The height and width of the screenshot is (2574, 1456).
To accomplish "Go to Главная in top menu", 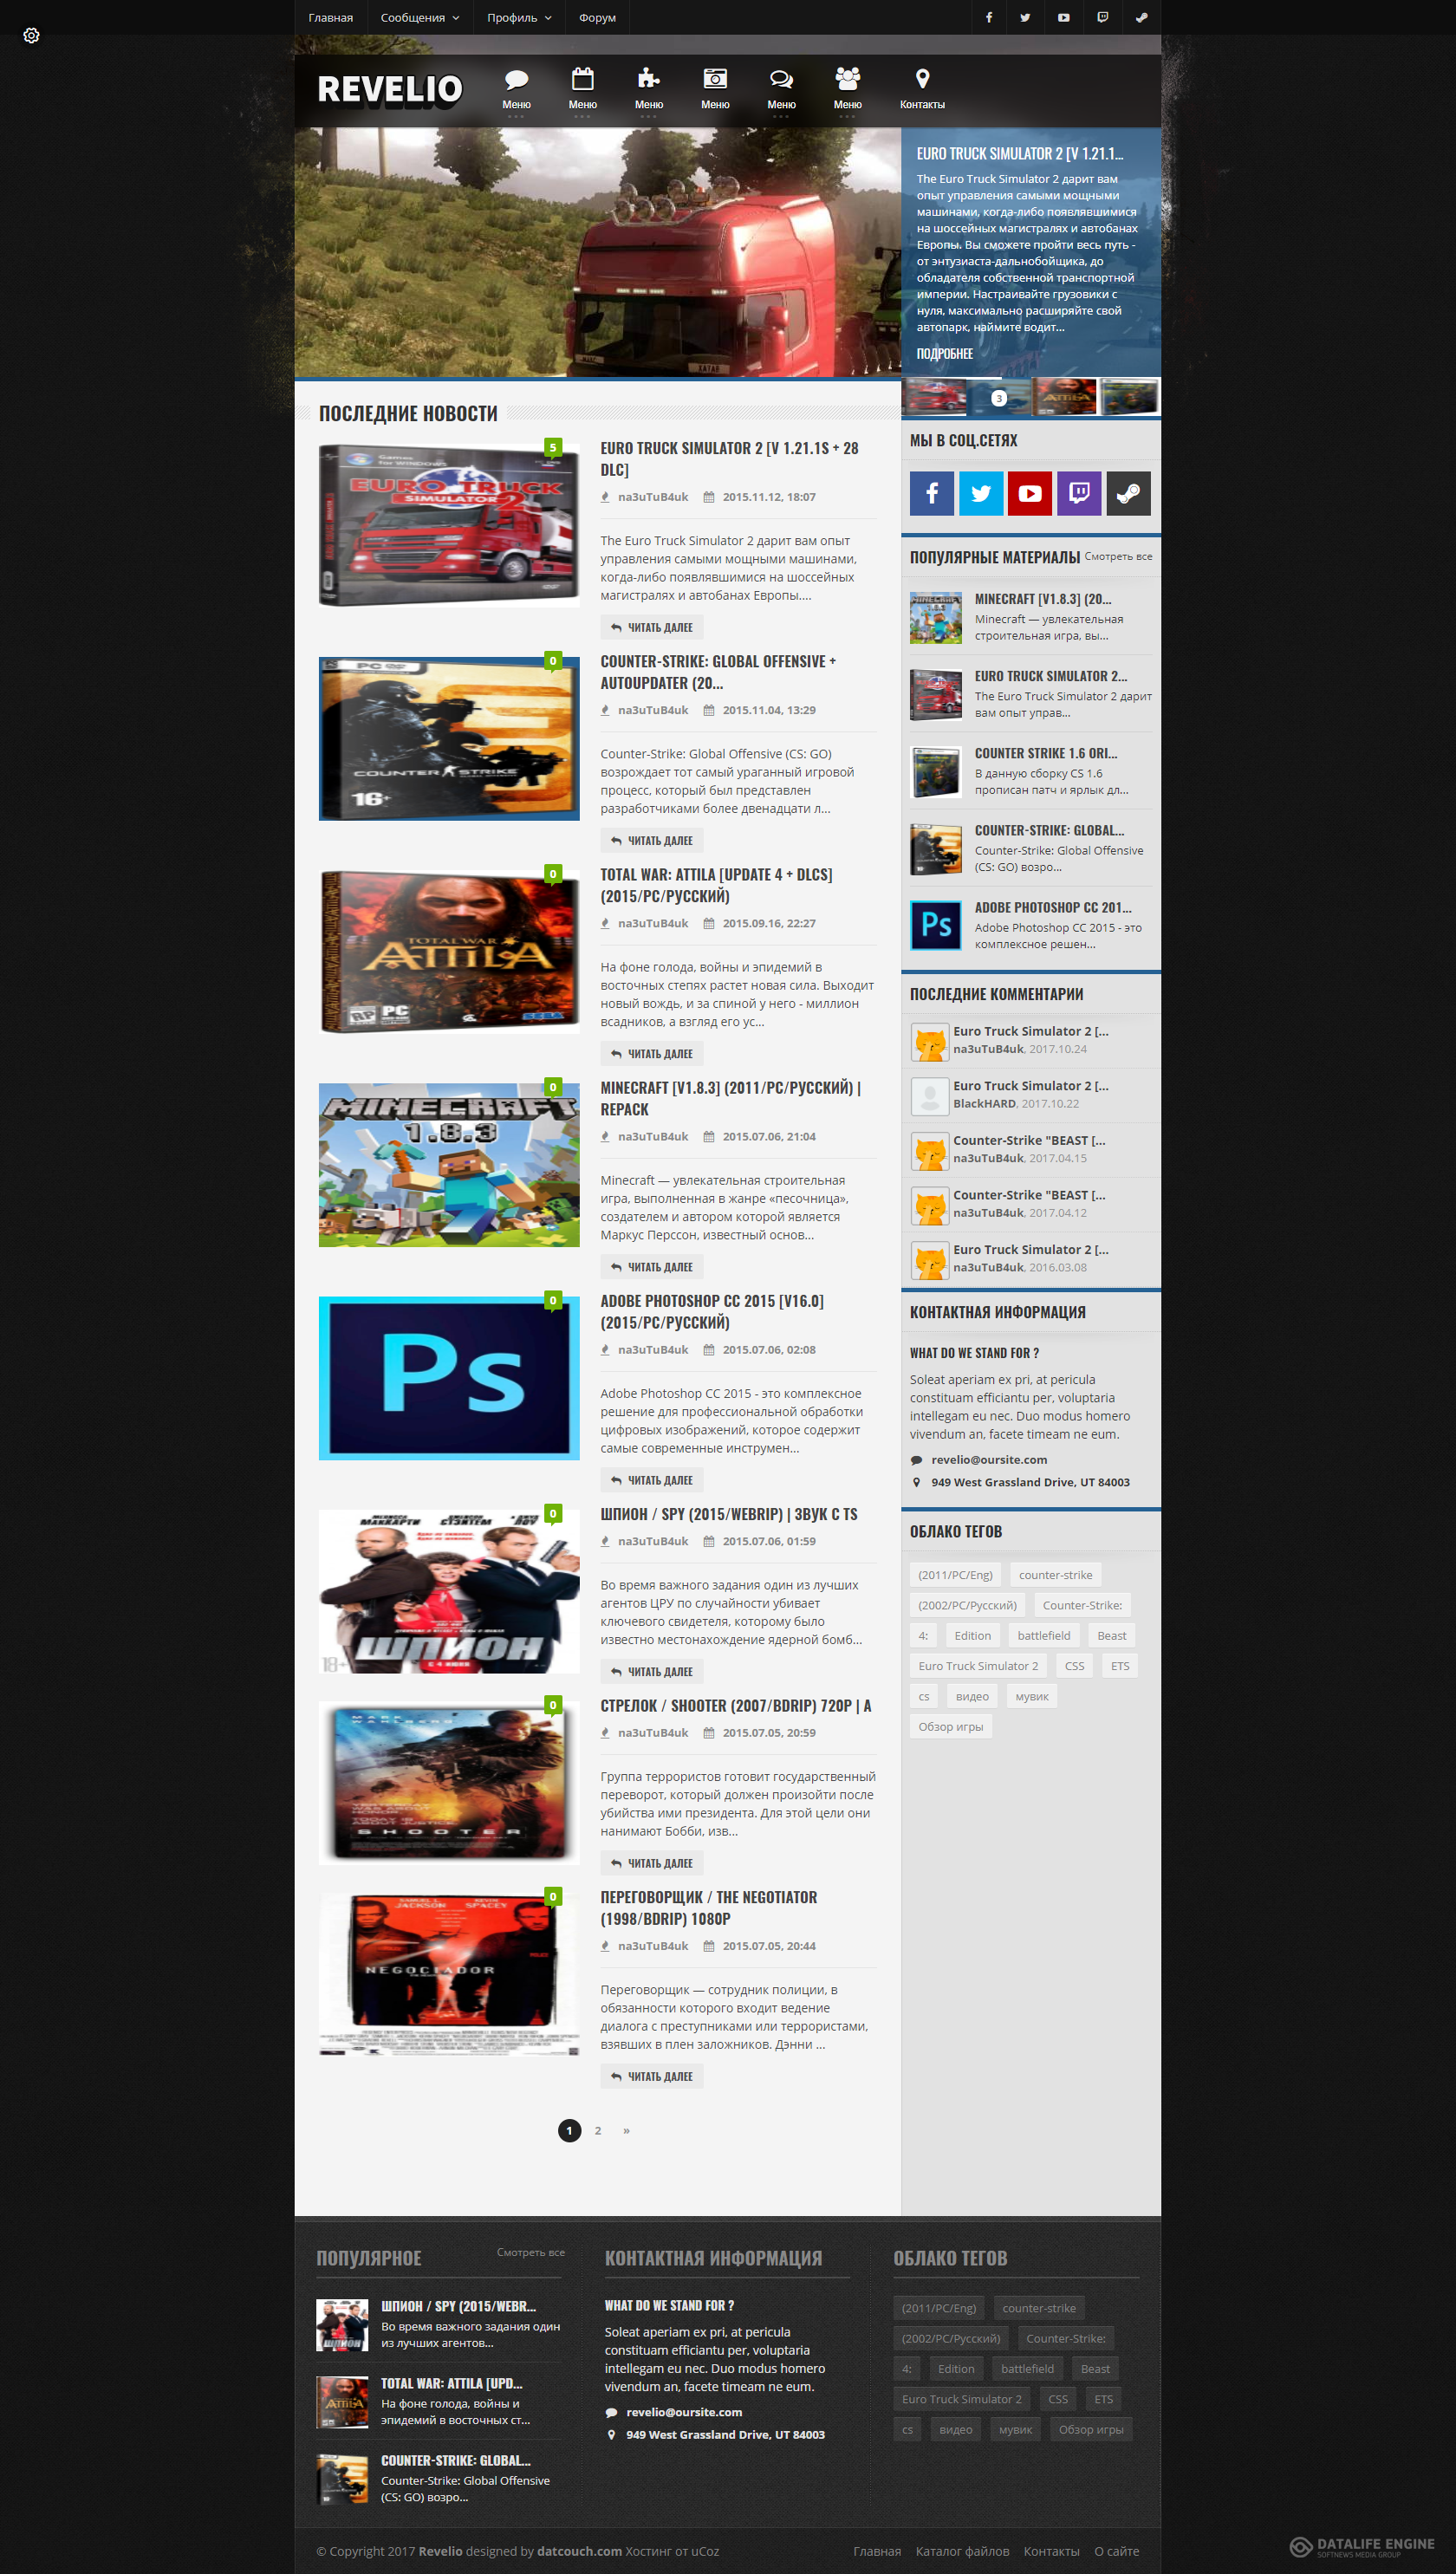I will pos(330,17).
